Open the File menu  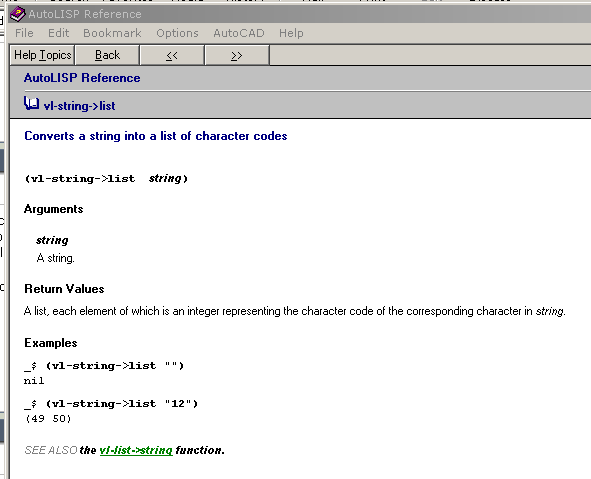pos(24,33)
